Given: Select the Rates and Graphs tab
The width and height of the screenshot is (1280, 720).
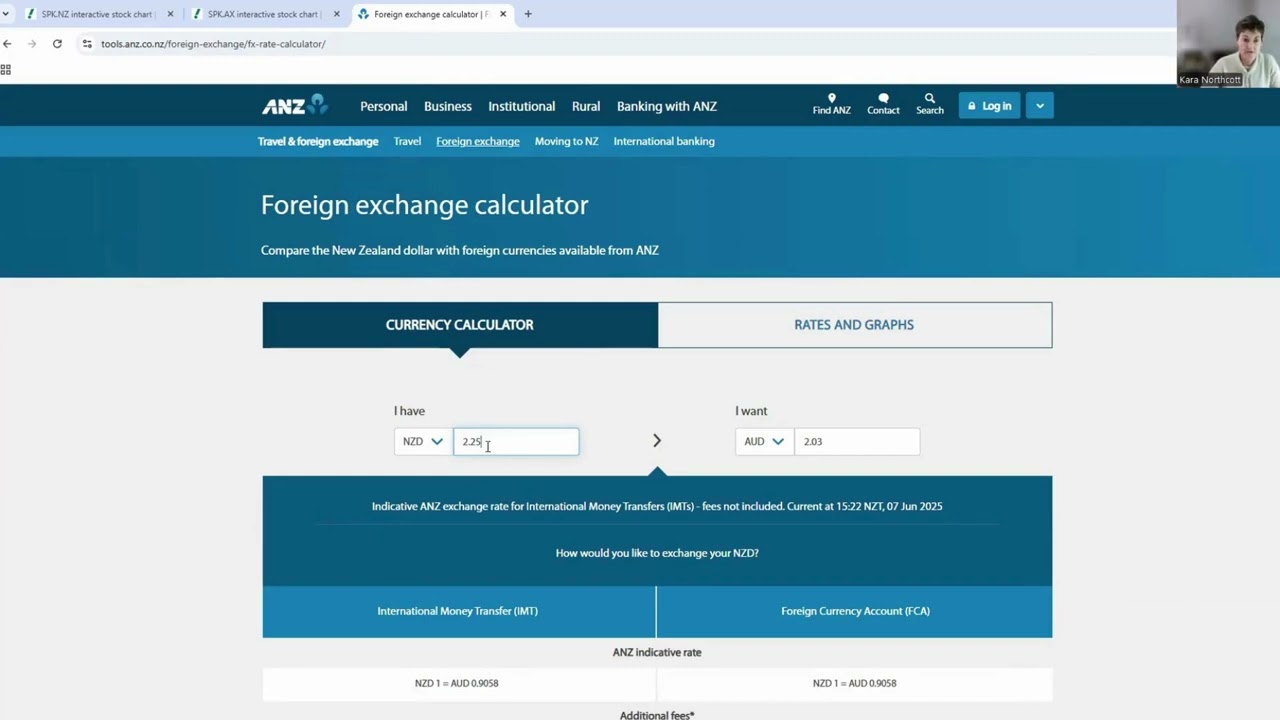Looking at the screenshot, I should pyautogui.click(x=854, y=325).
